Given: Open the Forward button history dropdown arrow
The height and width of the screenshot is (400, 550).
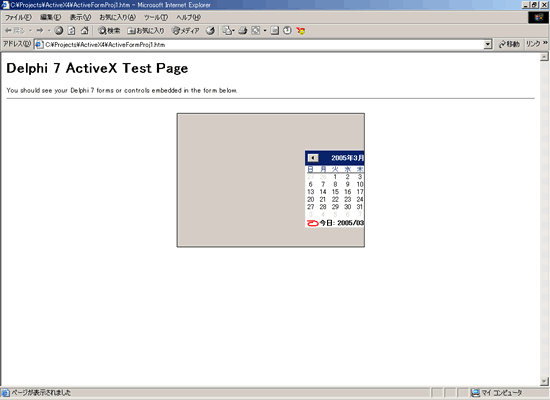Looking at the screenshot, I should 49,31.
